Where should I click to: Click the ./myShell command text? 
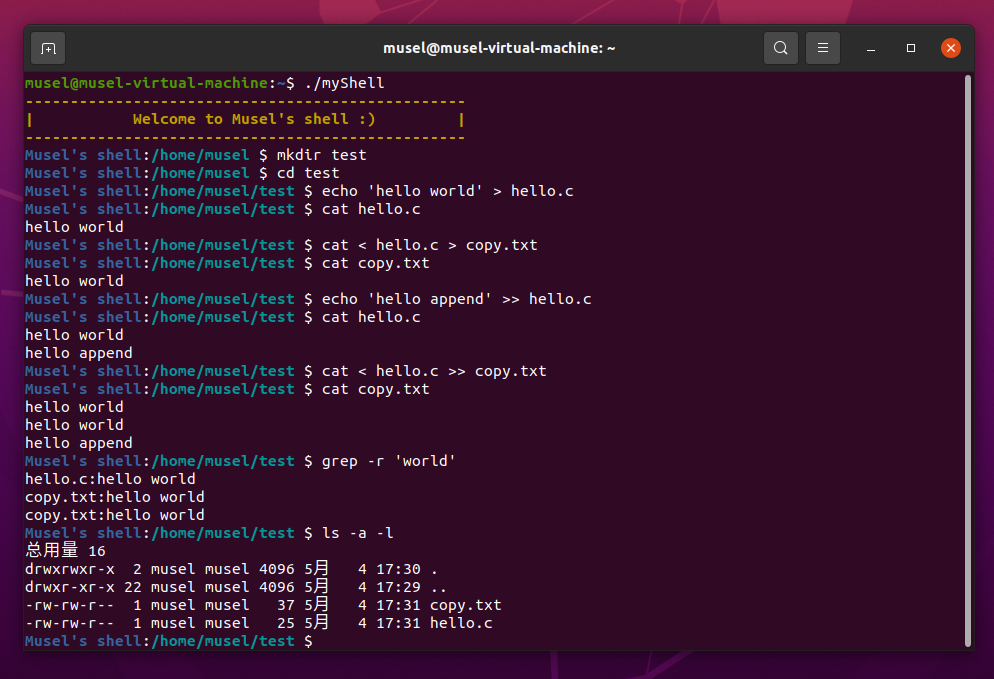point(344,83)
